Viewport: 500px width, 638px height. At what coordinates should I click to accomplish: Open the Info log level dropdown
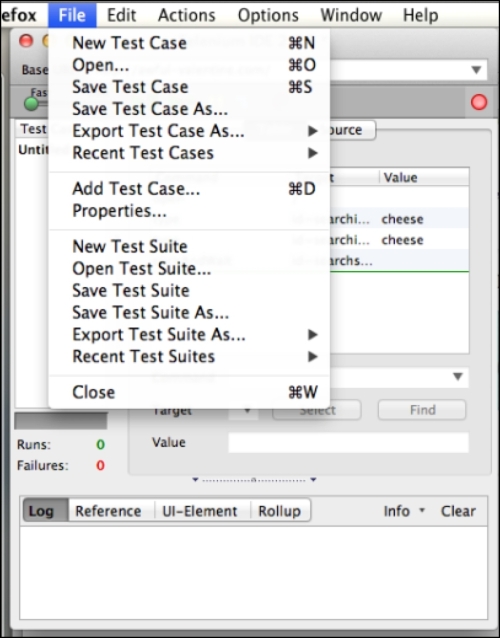pos(404,511)
